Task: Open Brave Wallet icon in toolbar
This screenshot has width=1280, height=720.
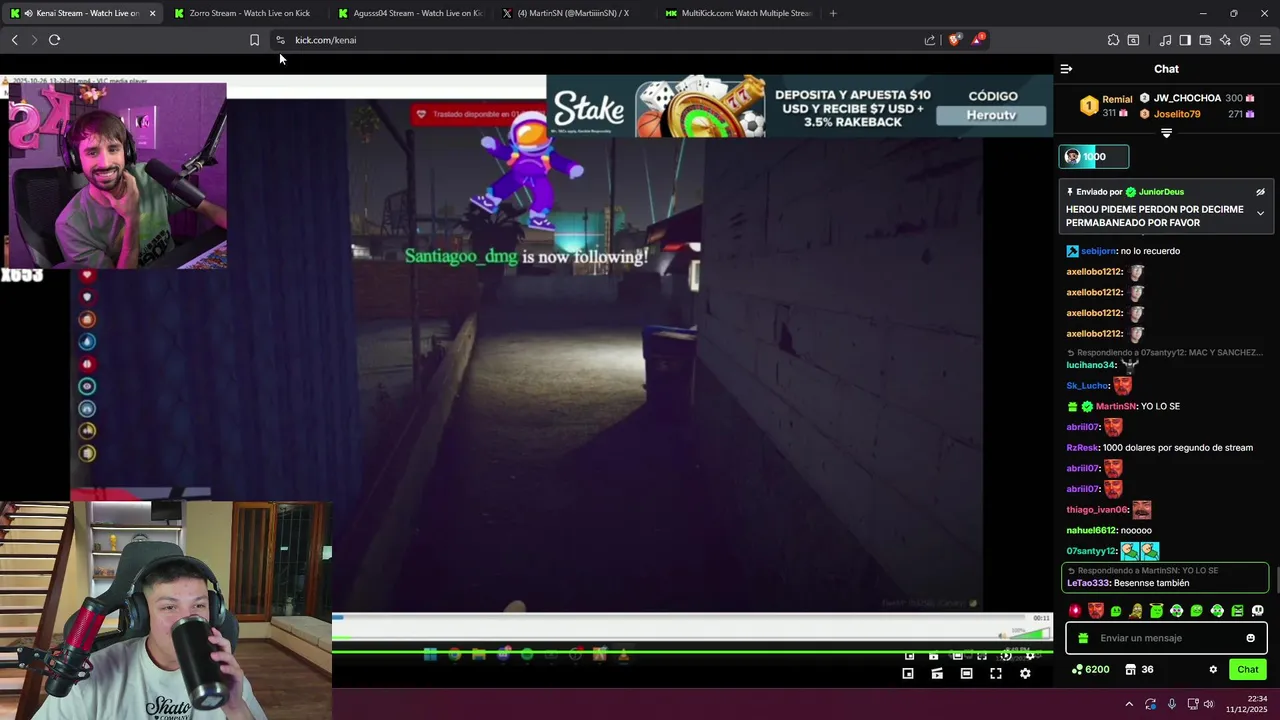Action: 1205,40
